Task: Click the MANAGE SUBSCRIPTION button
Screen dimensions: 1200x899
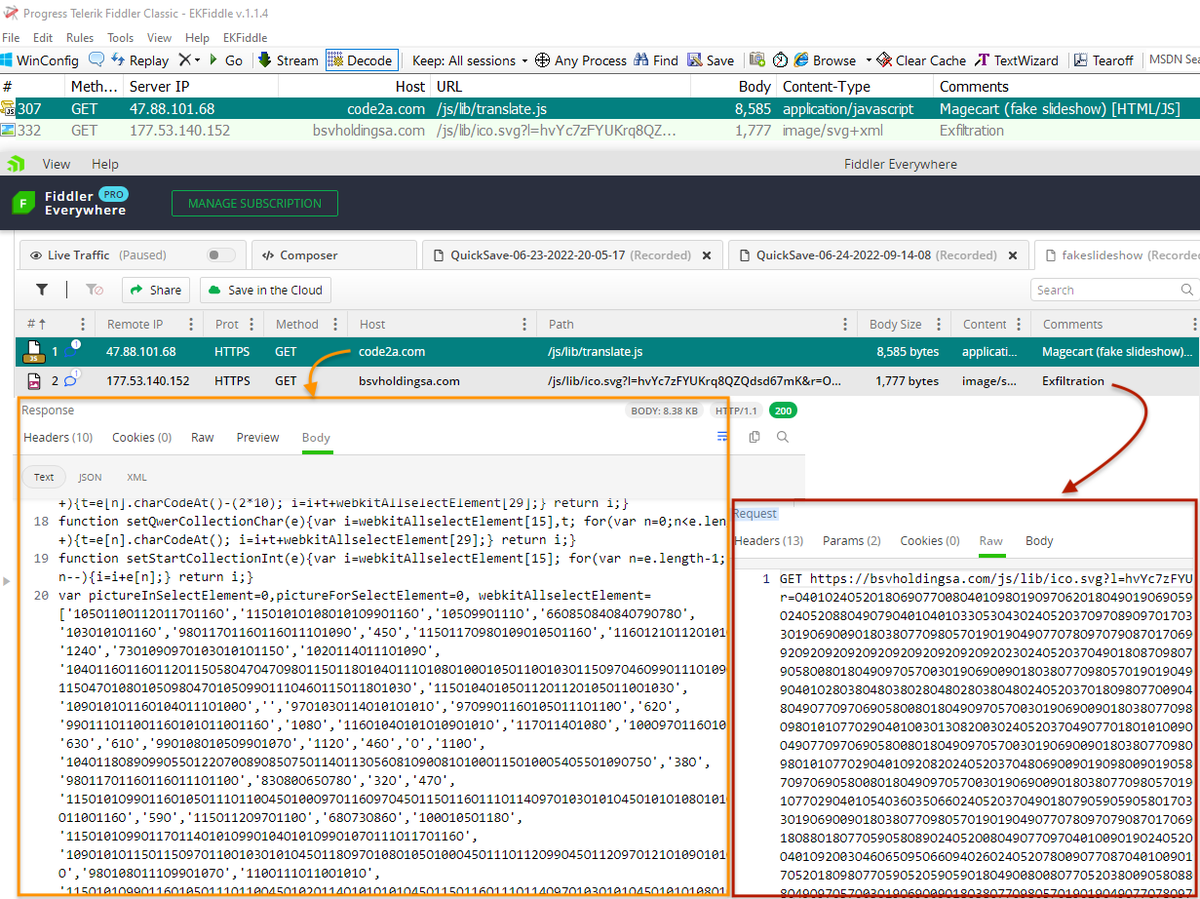Action: [x=255, y=203]
